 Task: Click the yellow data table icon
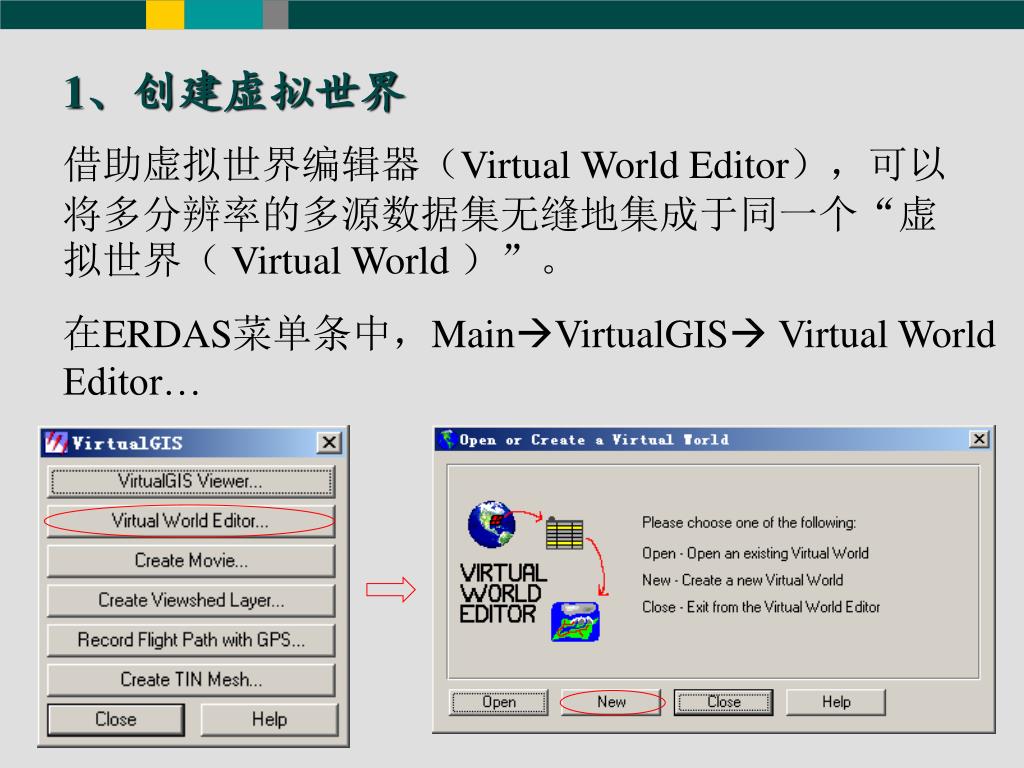pos(564,533)
